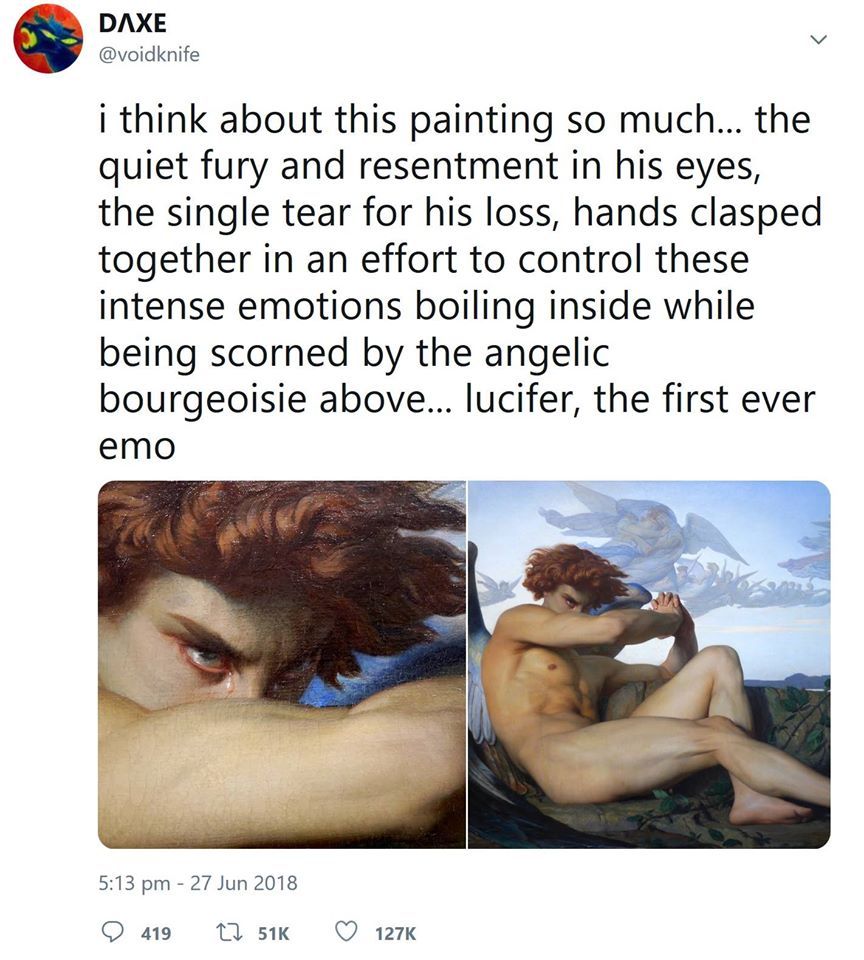The height and width of the screenshot is (960, 864).
Task: View the 419 replies count
Action: (156, 933)
